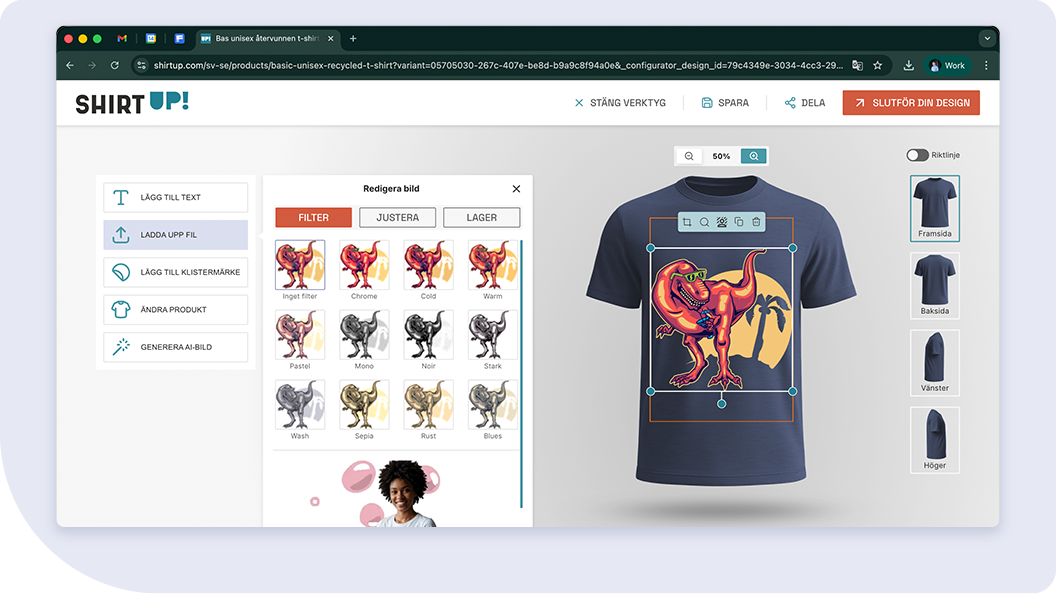Apply the Chrome filter

coord(364,265)
